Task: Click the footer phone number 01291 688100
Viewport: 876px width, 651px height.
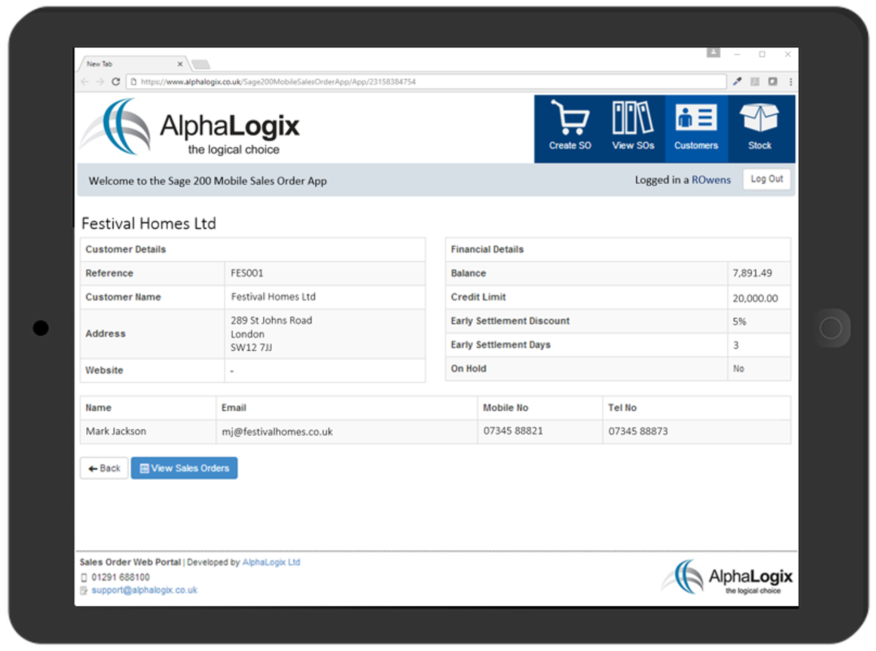Action: pos(120,577)
